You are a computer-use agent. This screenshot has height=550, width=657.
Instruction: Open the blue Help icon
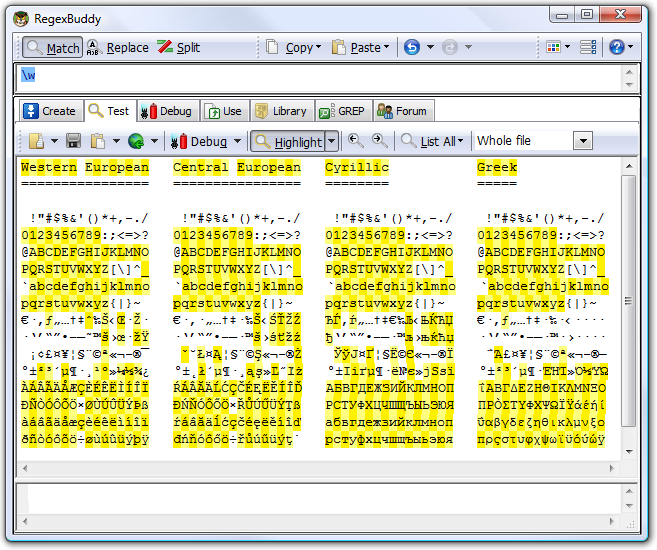617,47
